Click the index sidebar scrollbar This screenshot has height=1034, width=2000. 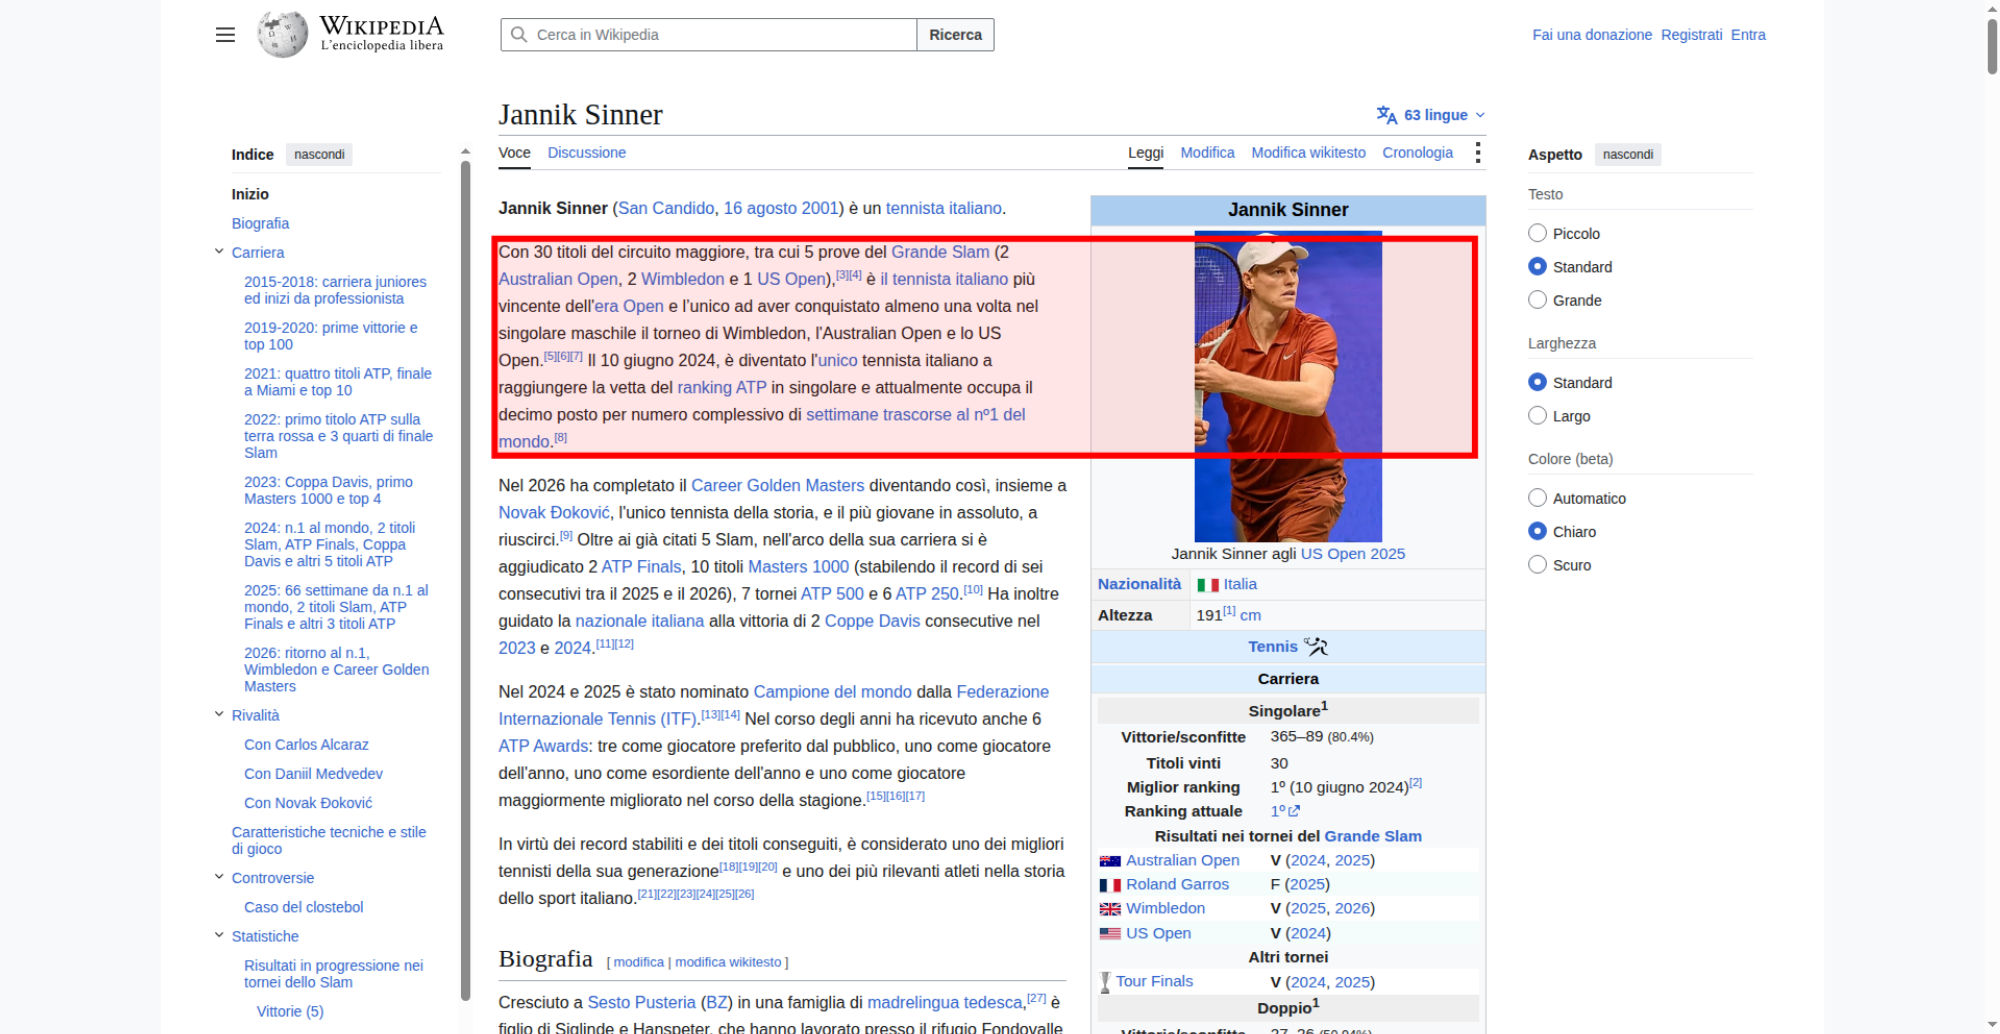point(465,580)
